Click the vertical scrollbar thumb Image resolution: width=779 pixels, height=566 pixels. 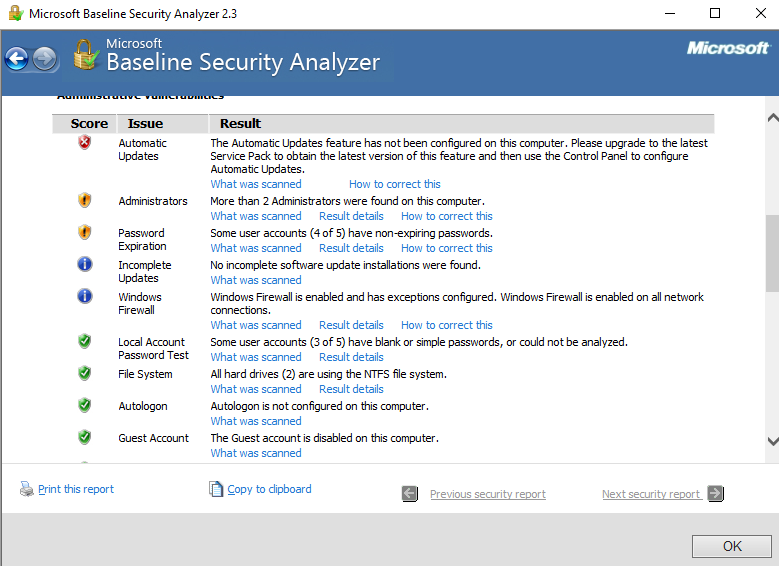(x=773, y=253)
